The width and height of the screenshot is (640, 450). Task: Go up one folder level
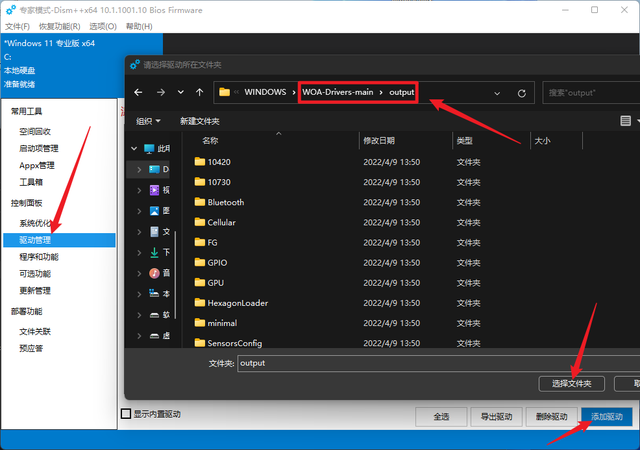[200, 93]
